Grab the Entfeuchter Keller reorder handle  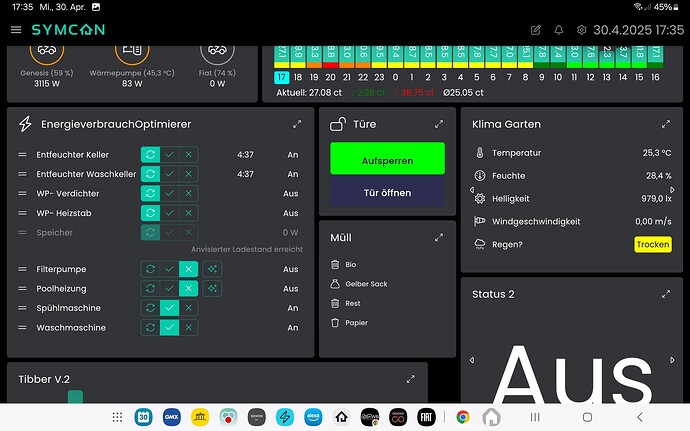coord(22,155)
